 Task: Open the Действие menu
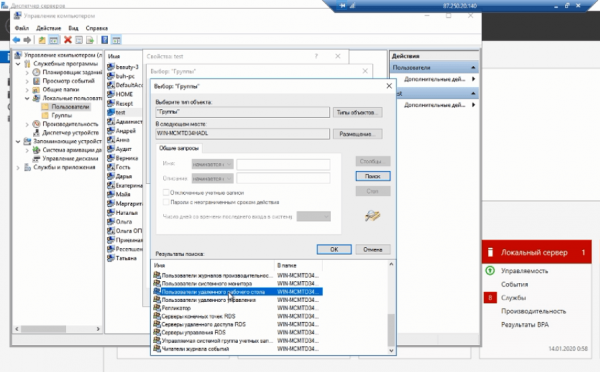pyautogui.click(x=49, y=28)
